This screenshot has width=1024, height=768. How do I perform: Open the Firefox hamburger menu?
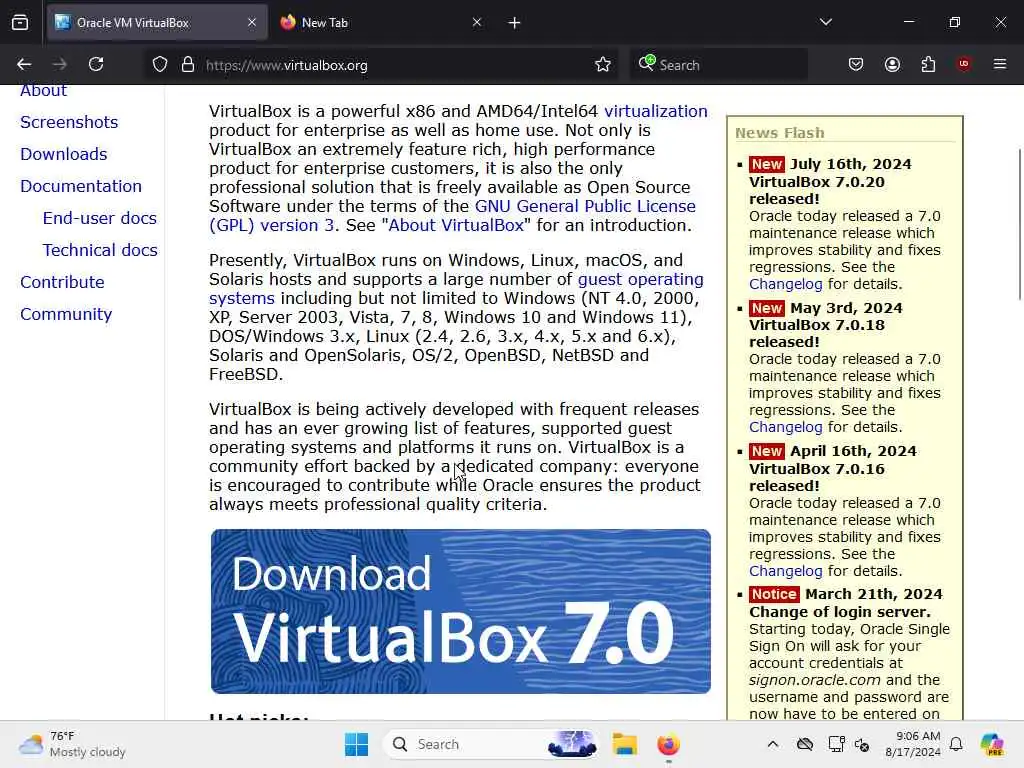pos(1000,64)
